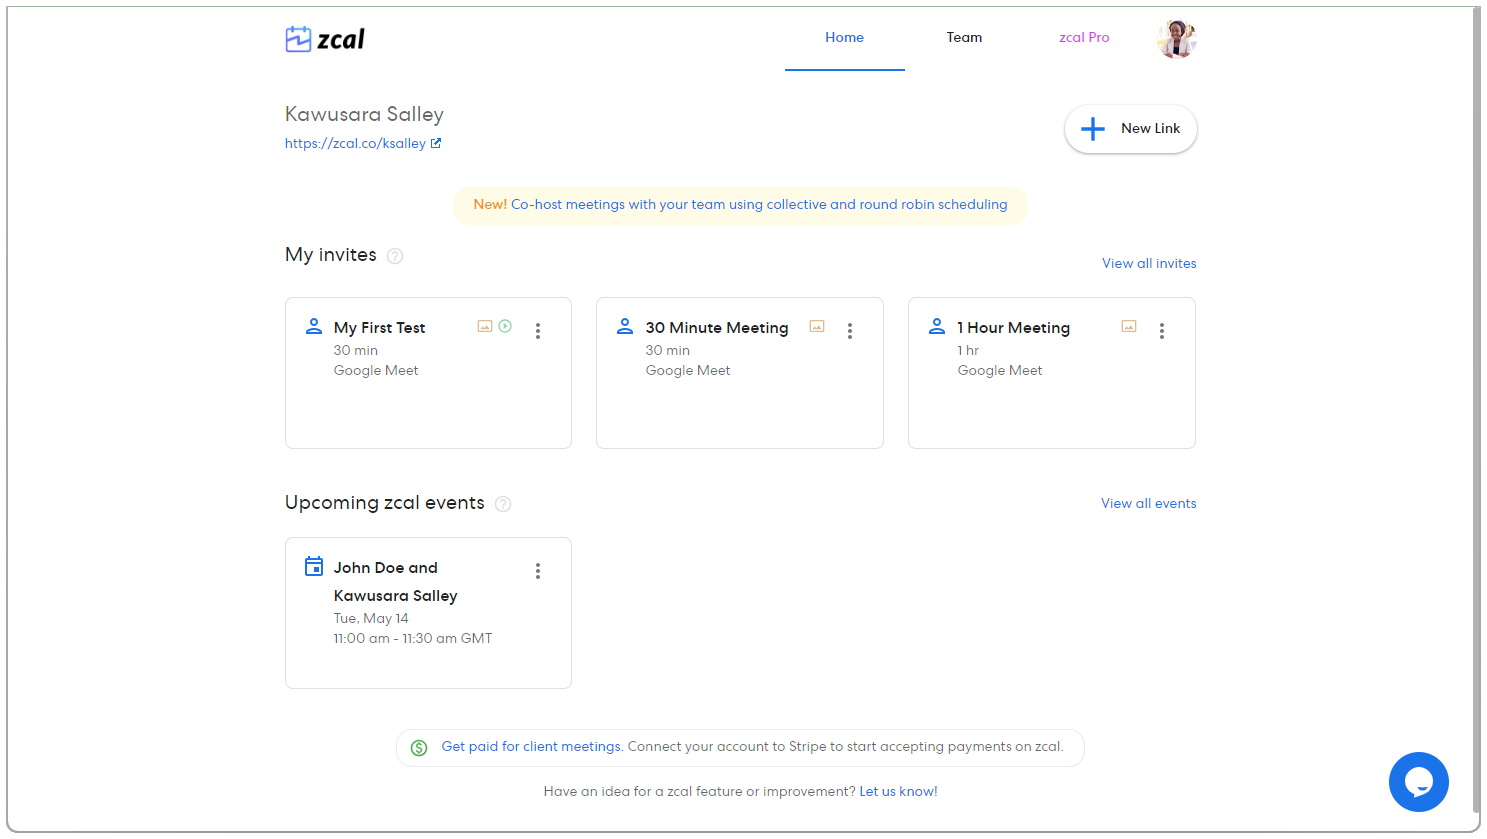Click Get paid for client meetings link
The width and height of the screenshot is (1487, 839).
tap(532, 746)
